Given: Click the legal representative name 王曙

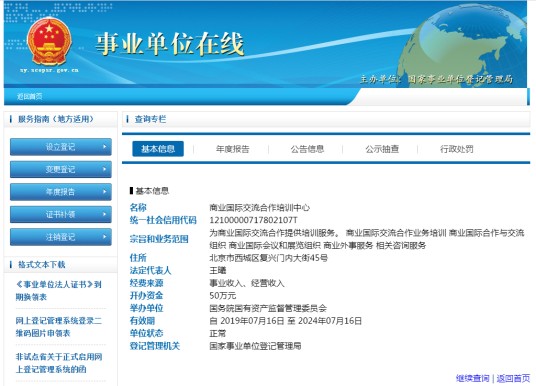Looking at the screenshot, I should 217,270.
